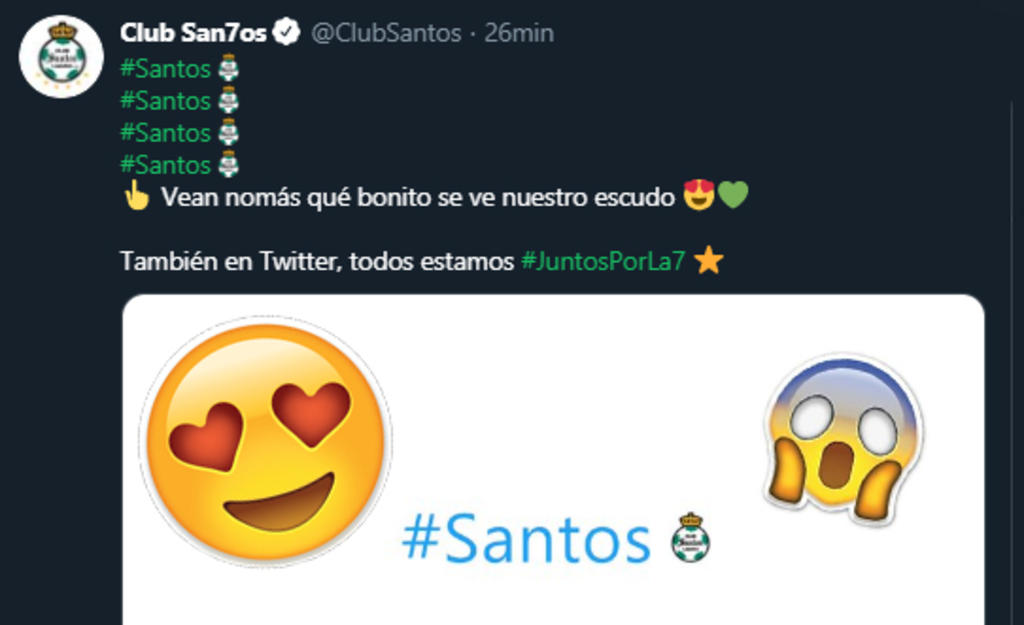Click the 26min tweet timestamp
1024x625 pixels.
click(519, 33)
